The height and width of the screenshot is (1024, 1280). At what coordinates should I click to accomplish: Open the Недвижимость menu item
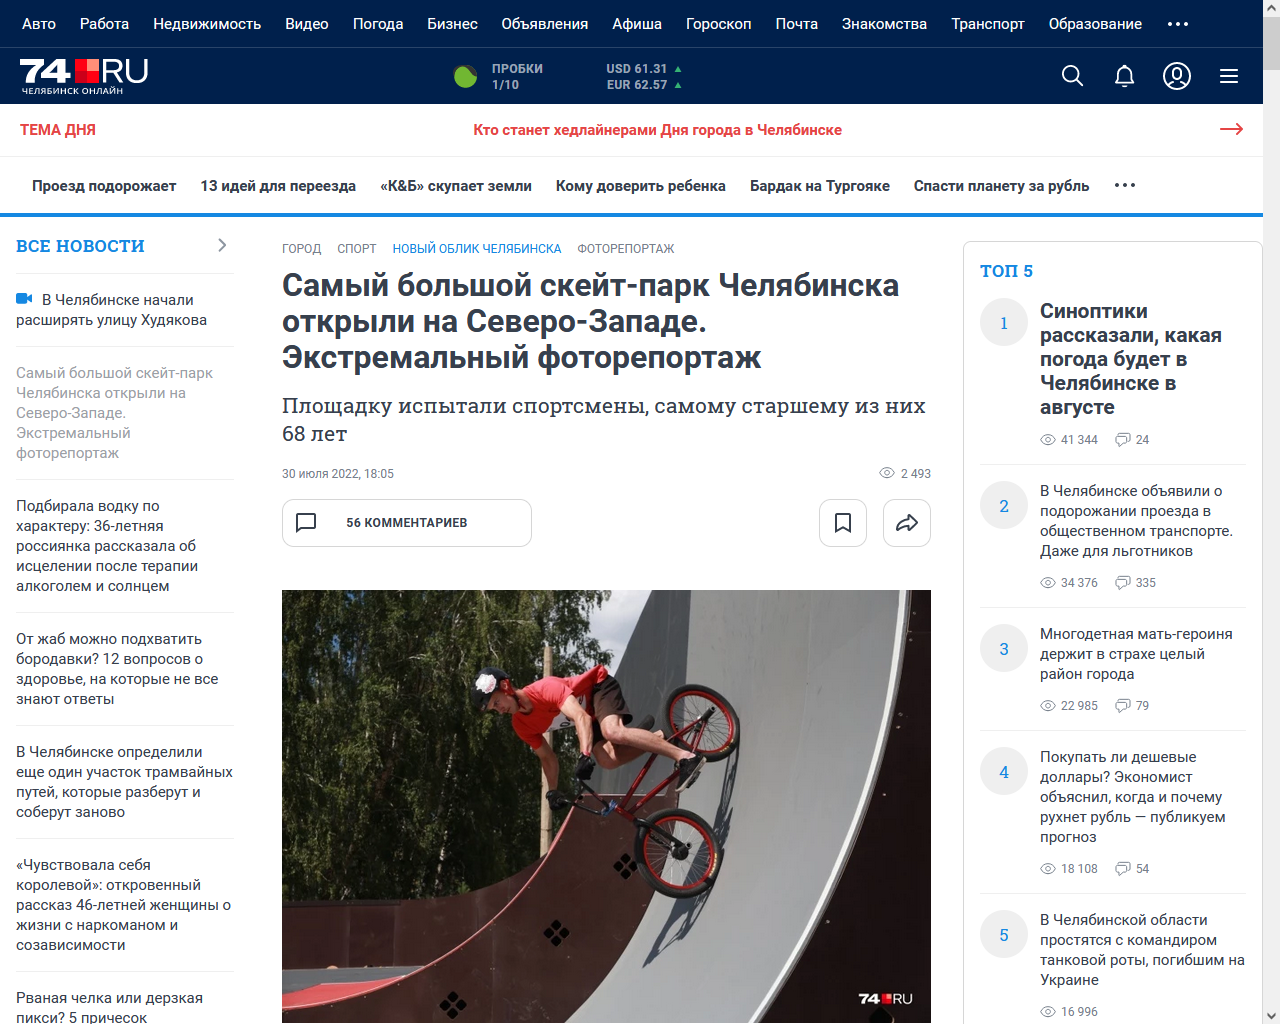pyautogui.click(x=207, y=24)
